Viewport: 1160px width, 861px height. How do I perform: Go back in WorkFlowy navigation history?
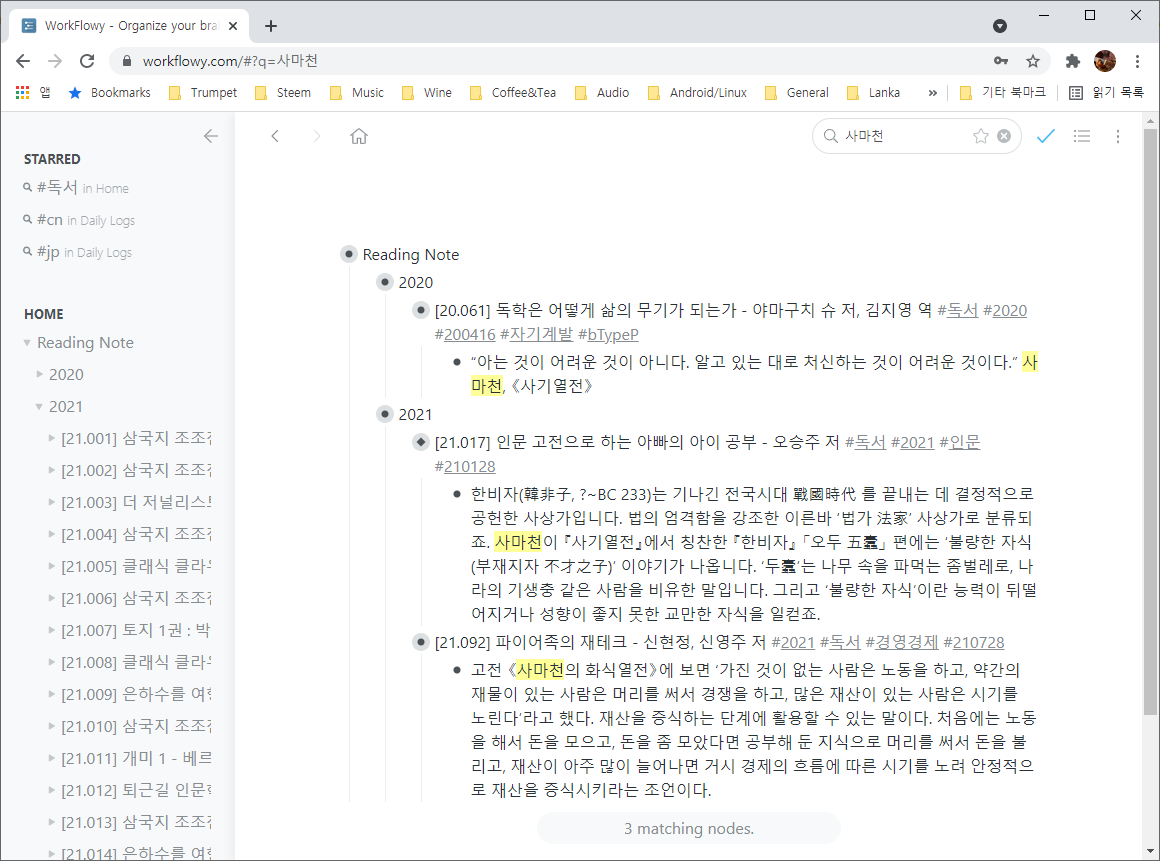pos(275,136)
